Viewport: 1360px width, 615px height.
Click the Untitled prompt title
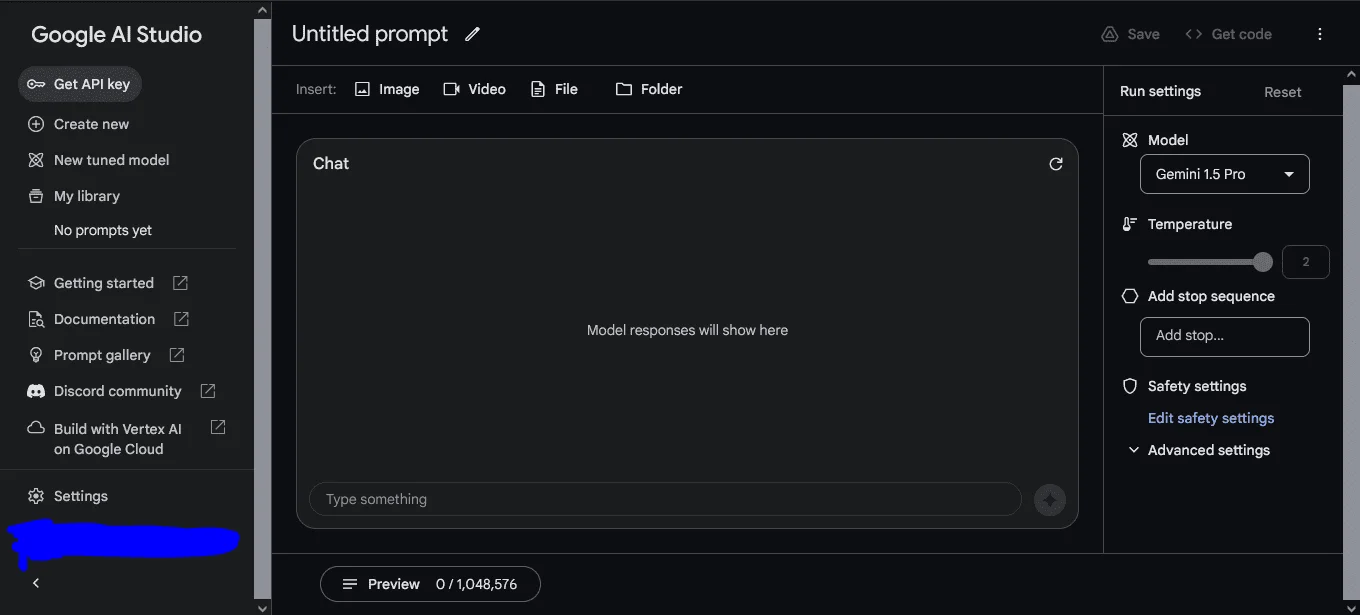(370, 34)
